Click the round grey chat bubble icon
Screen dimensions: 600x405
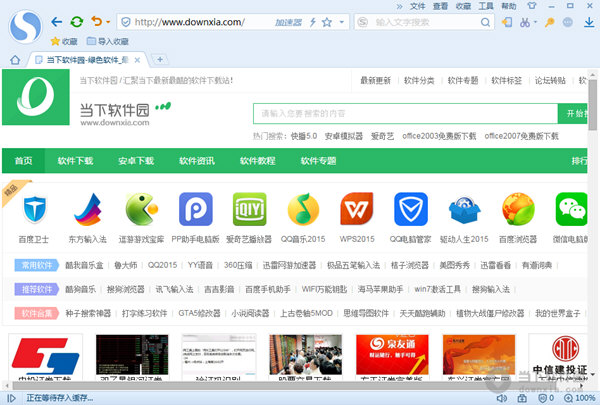(568, 22)
